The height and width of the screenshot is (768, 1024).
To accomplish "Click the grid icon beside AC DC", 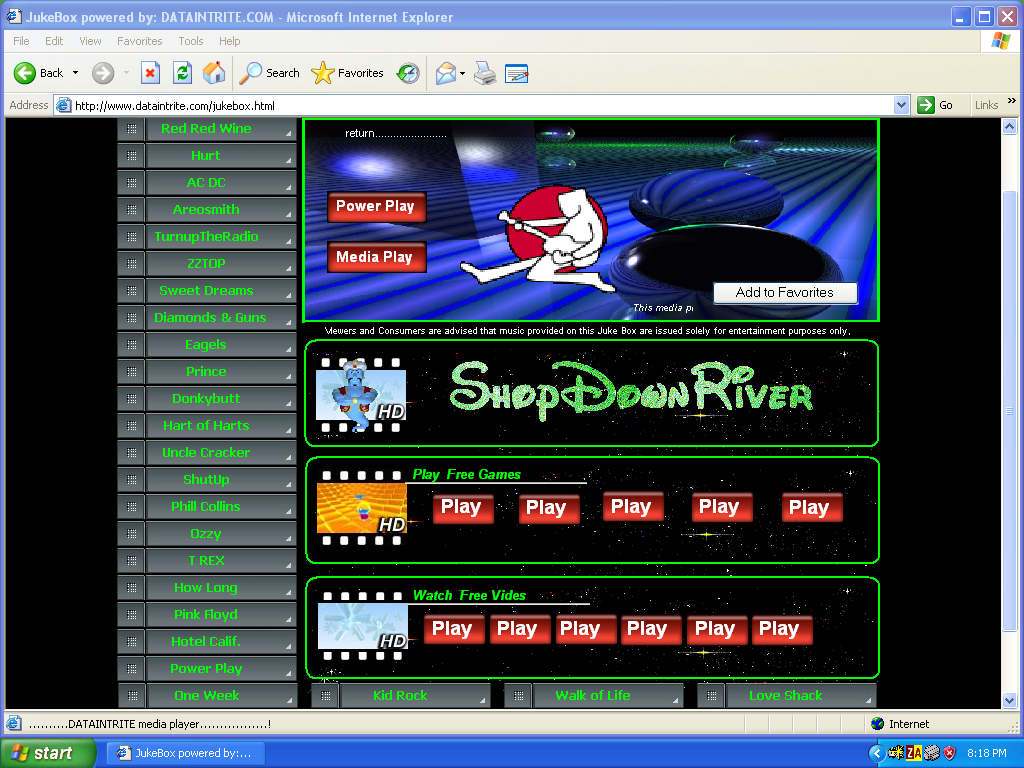I will [x=131, y=183].
